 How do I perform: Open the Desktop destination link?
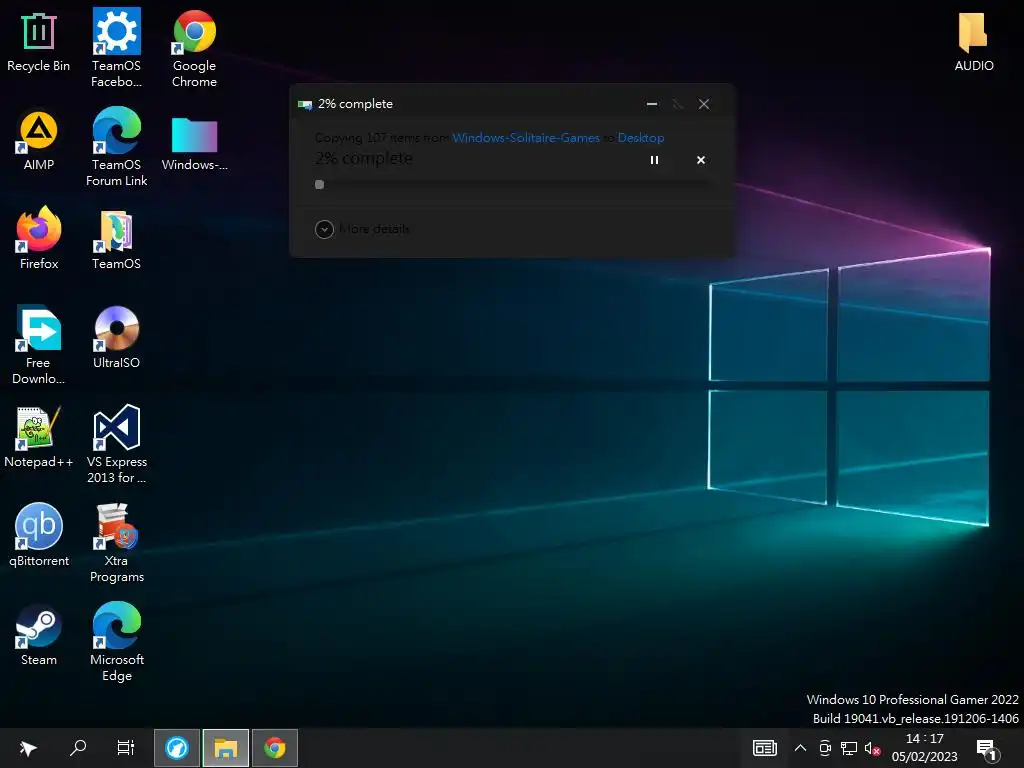[641, 138]
